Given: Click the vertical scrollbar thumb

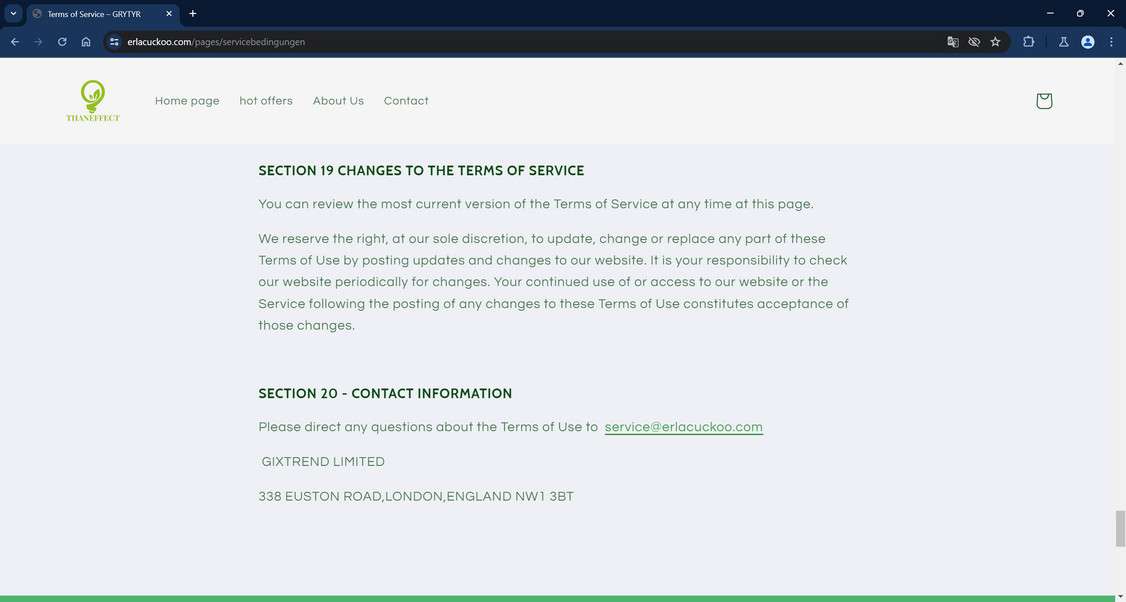Looking at the screenshot, I should point(1120,529).
